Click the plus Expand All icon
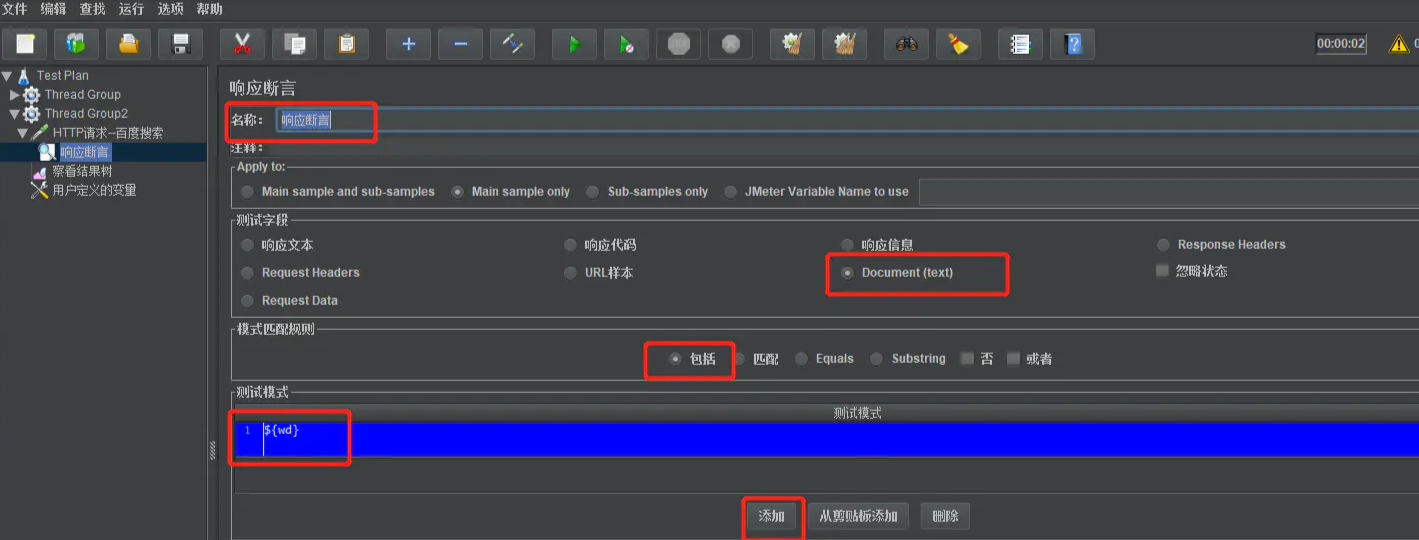Screen dimensions: 1419x540 408,44
